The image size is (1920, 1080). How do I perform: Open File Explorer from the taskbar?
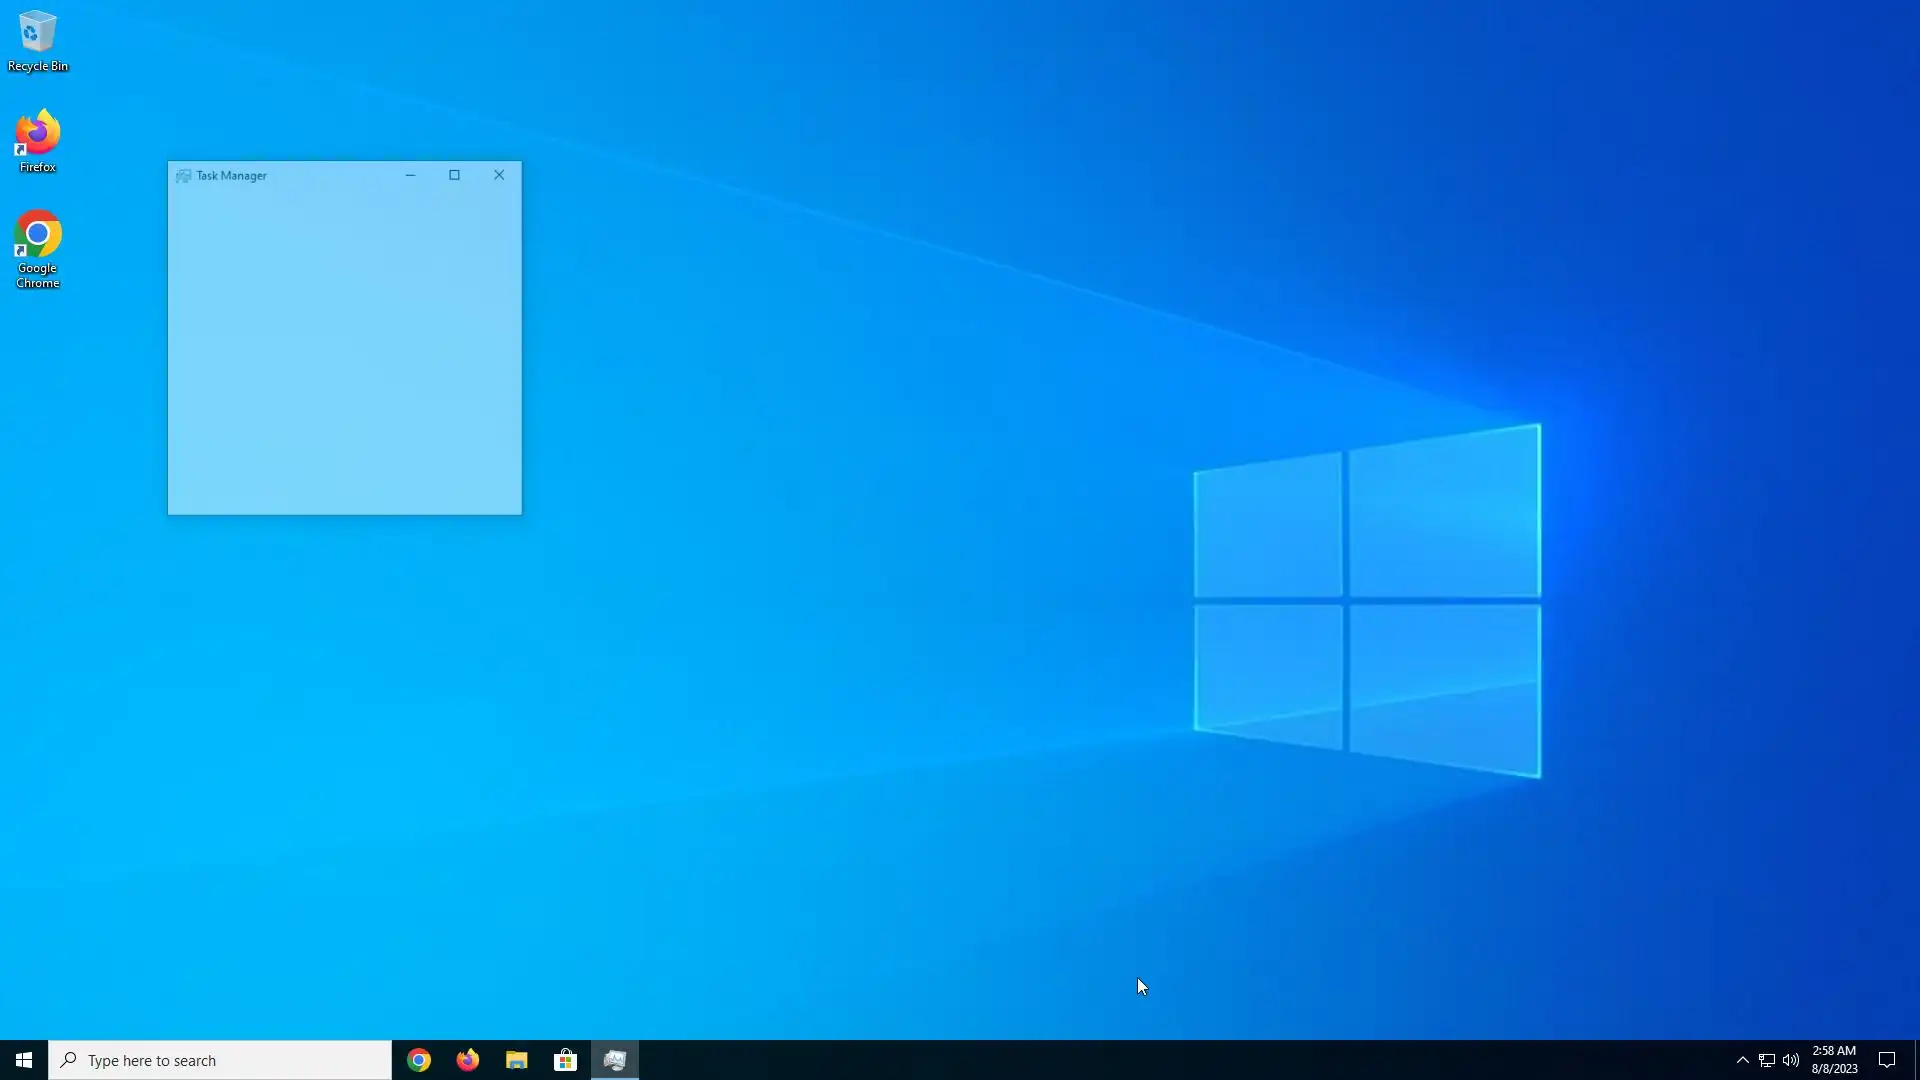pos(517,1060)
